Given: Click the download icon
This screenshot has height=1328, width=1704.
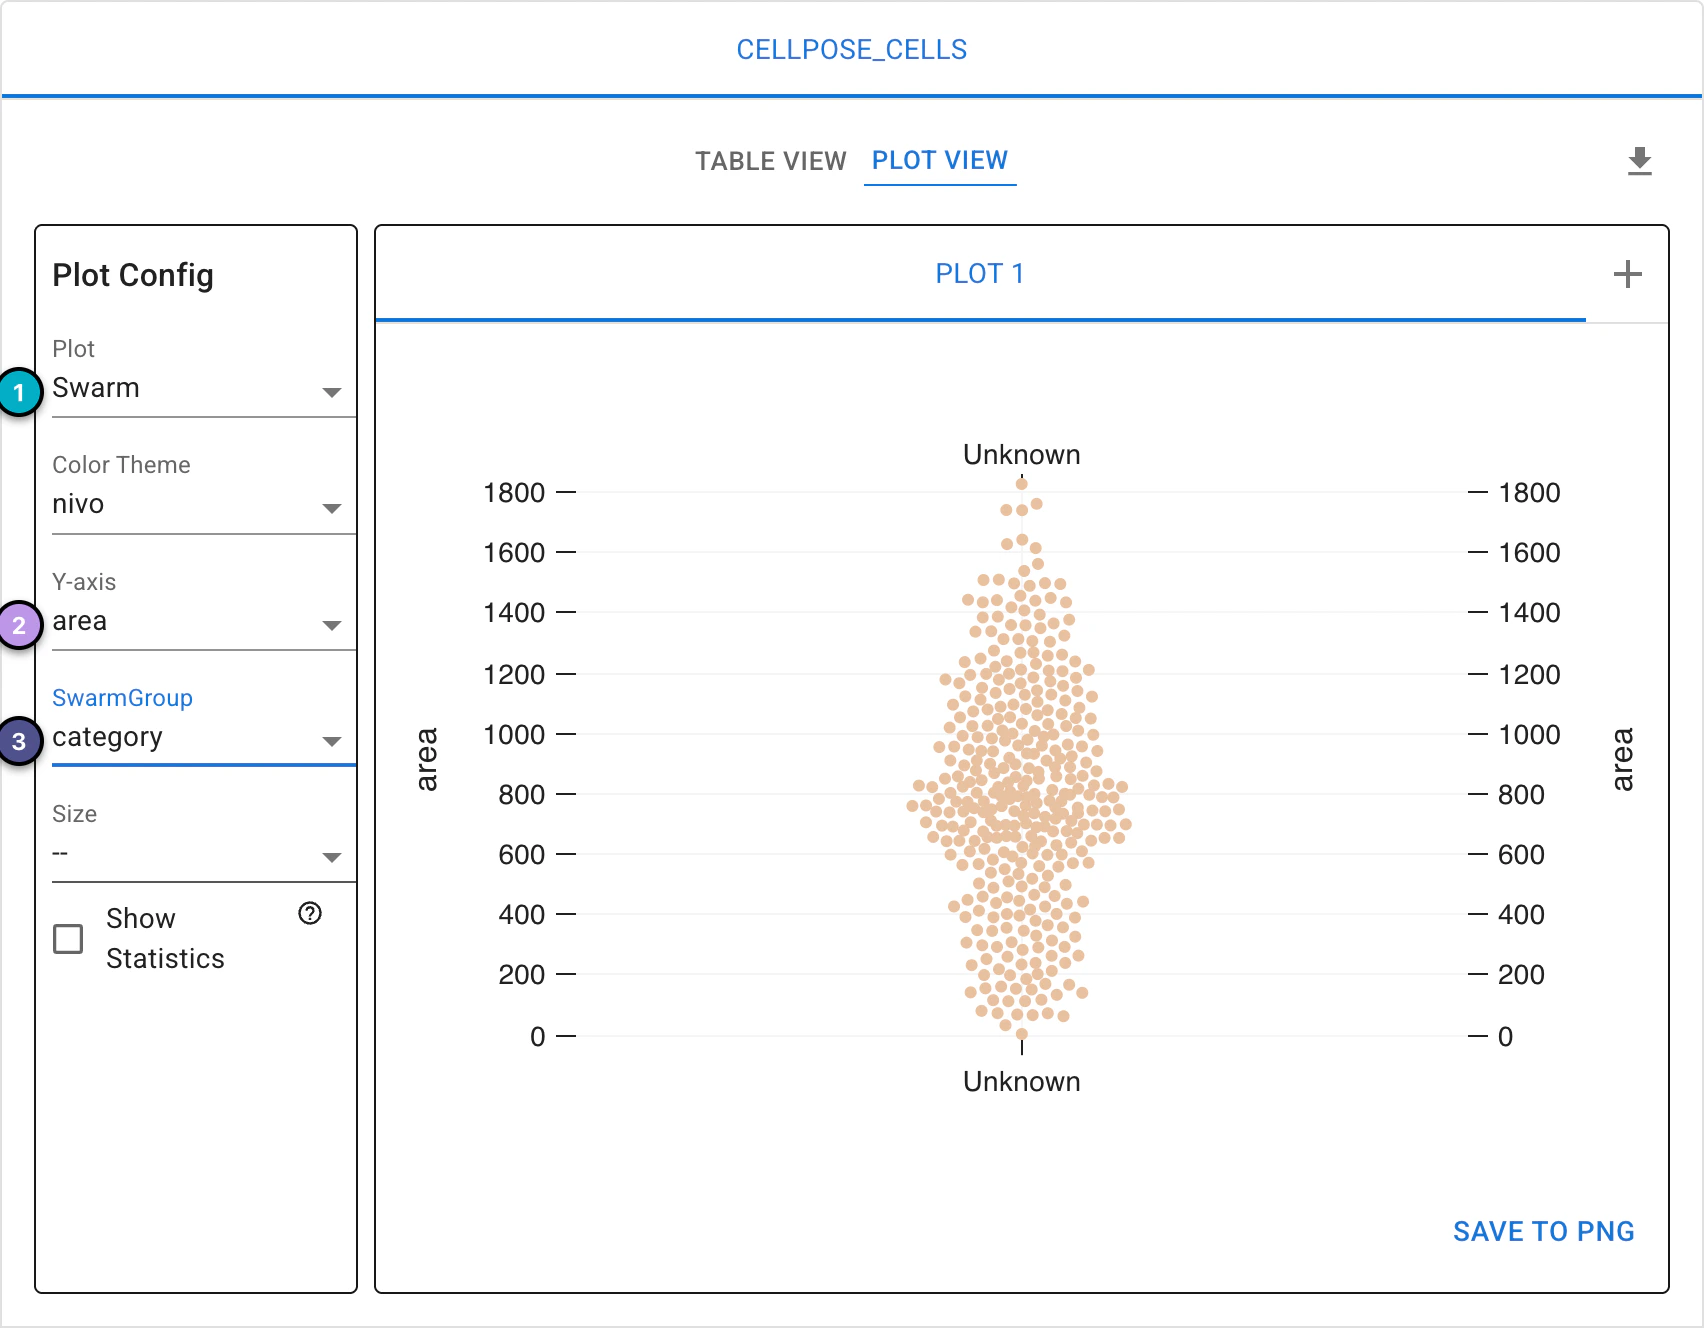Looking at the screenshot, I should [1640, 161].
